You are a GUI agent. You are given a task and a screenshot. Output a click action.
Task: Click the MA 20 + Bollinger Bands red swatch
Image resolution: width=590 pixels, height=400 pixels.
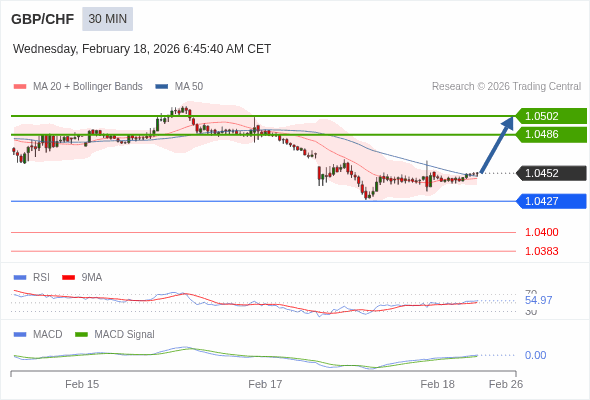click(20, 87)
